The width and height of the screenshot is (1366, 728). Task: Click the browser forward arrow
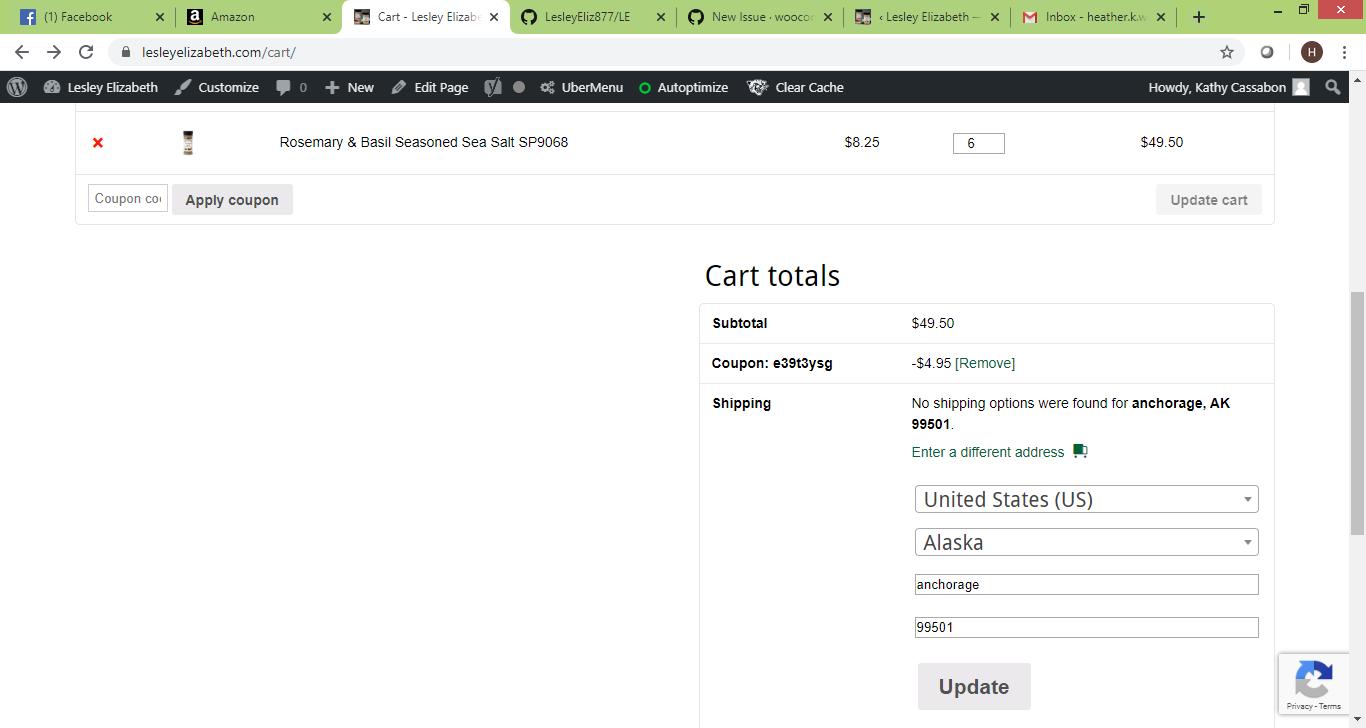pyautogui.click(x=54, y=52)
